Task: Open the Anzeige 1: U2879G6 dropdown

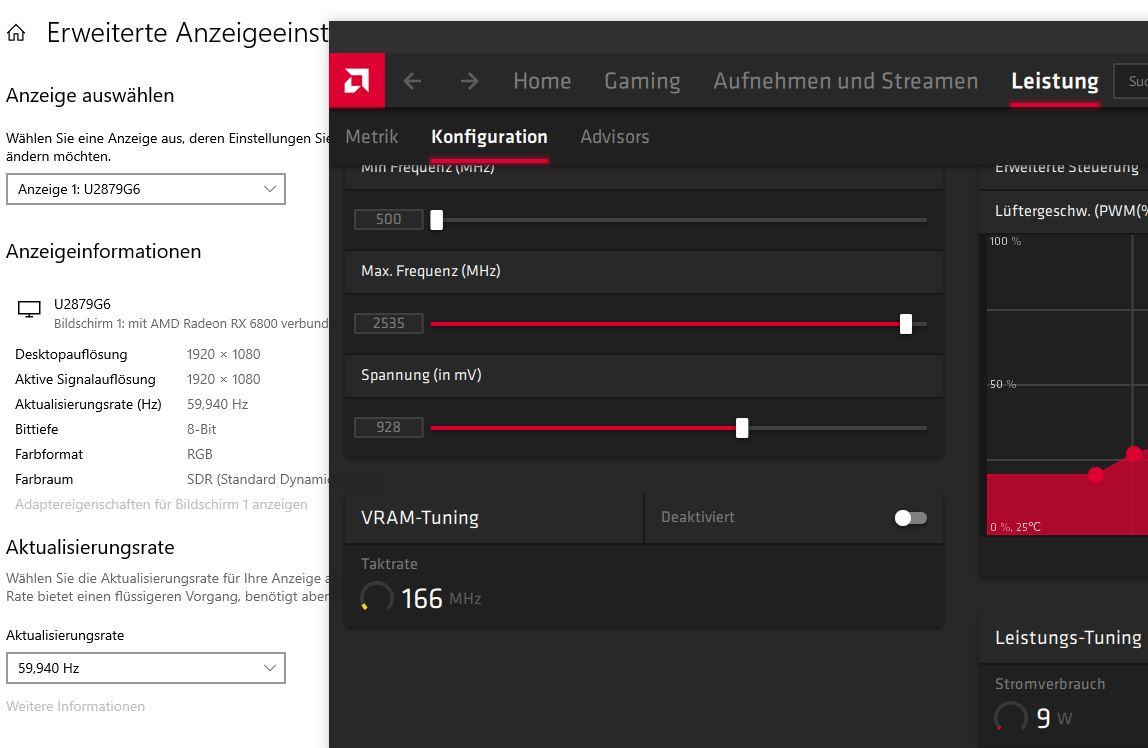Action: coord(146,189)
